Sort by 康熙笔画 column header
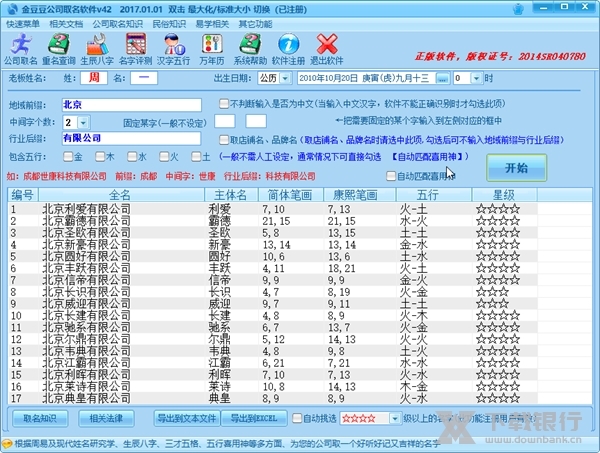This screenshot has width=600, height=453. [x=359, y=195]
